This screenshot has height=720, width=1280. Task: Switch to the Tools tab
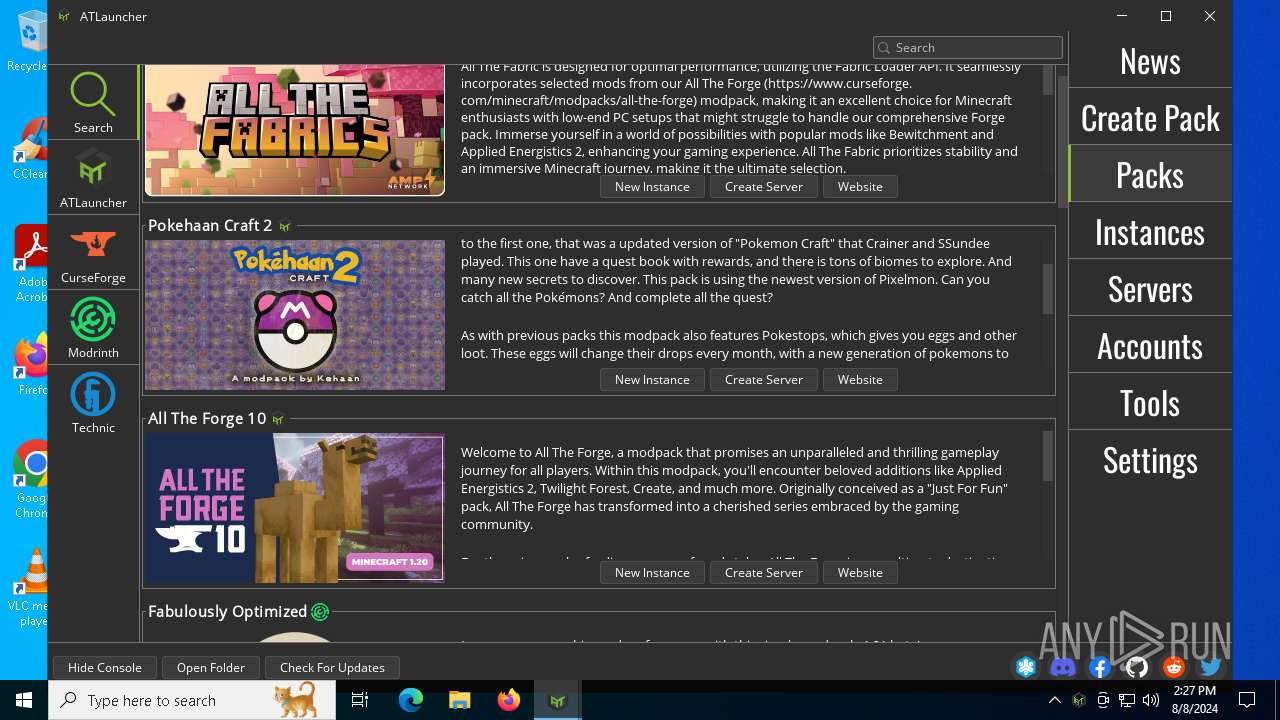click(1150, 402)
